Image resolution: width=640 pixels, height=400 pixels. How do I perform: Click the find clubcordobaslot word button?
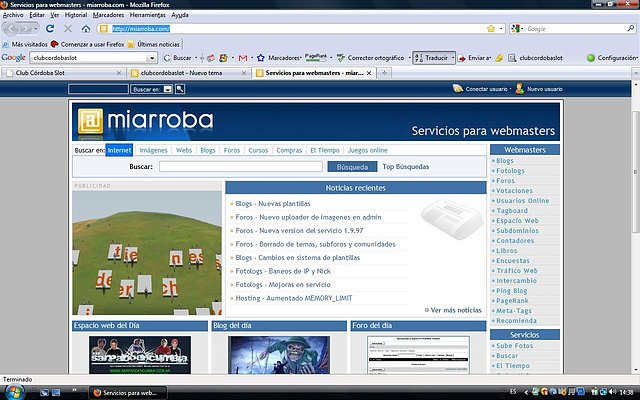[535, 58]
